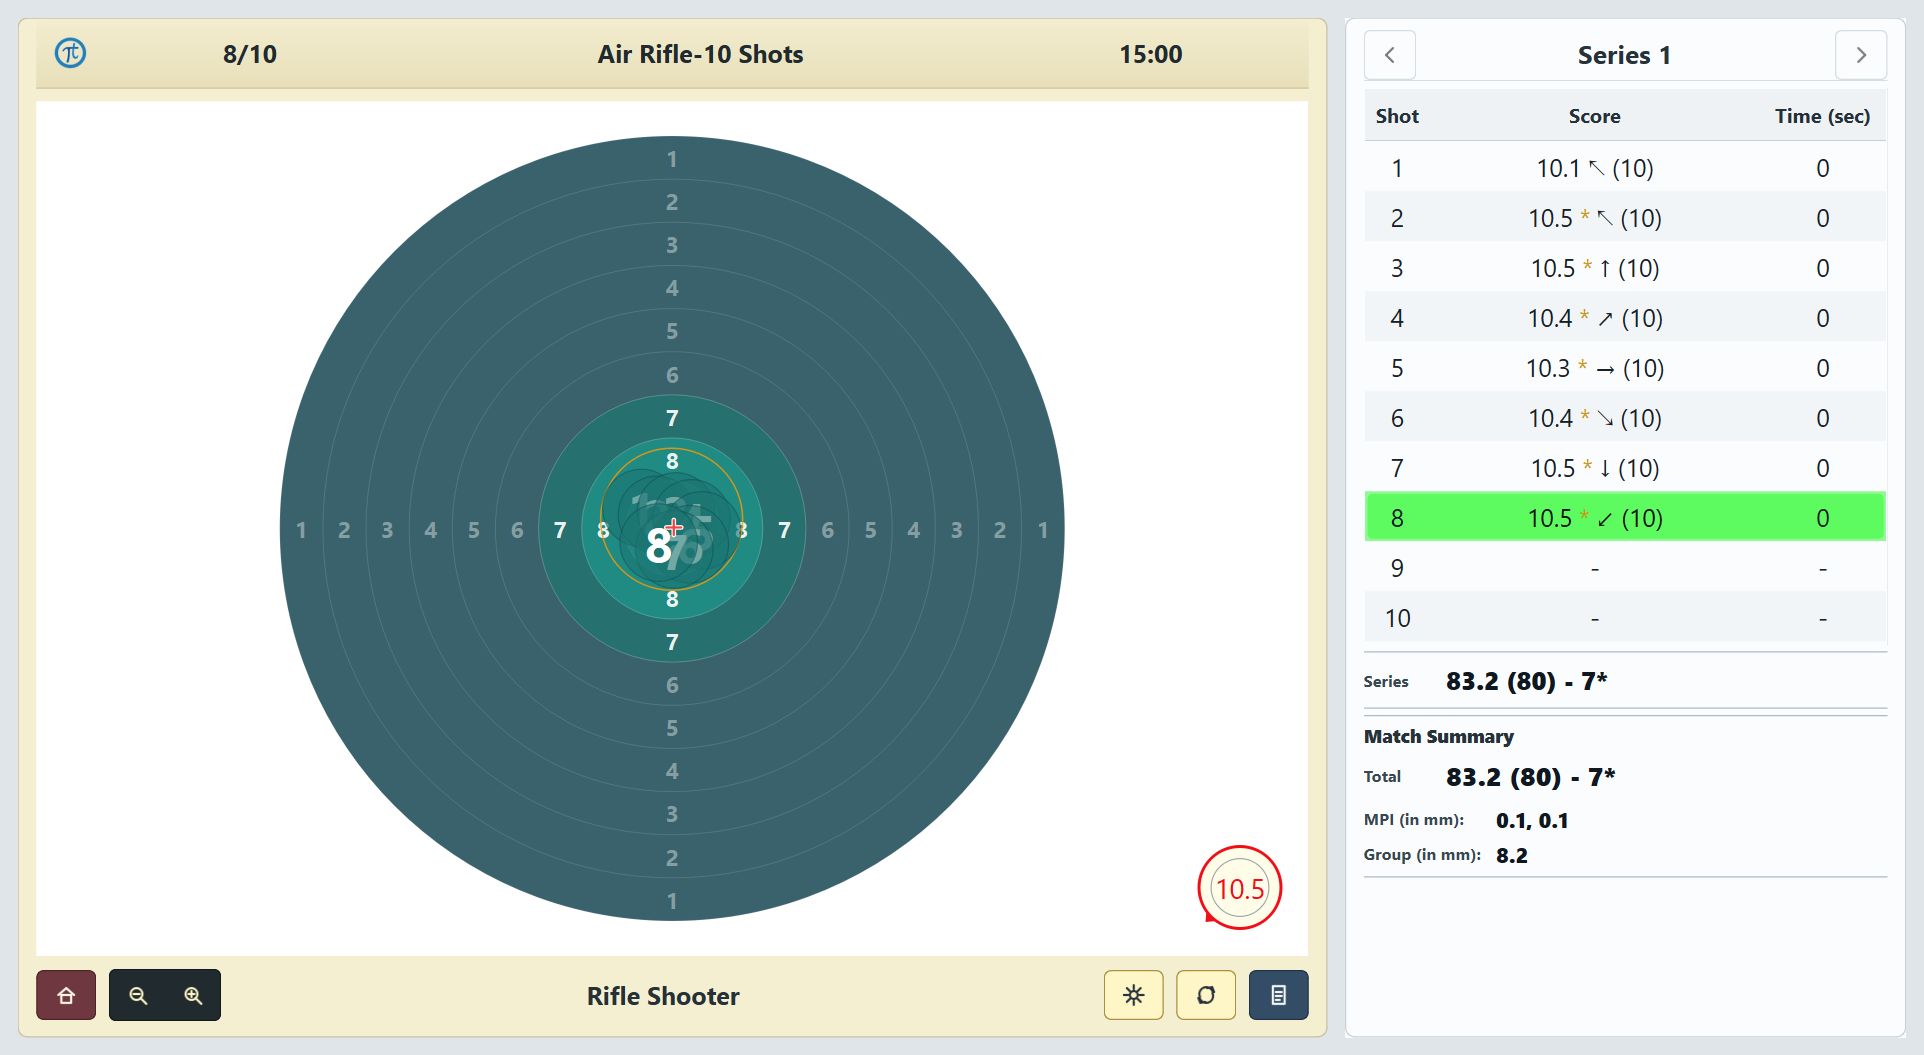Click the refresh reset icon button
The image size is (1924, 1055).
1206,995
